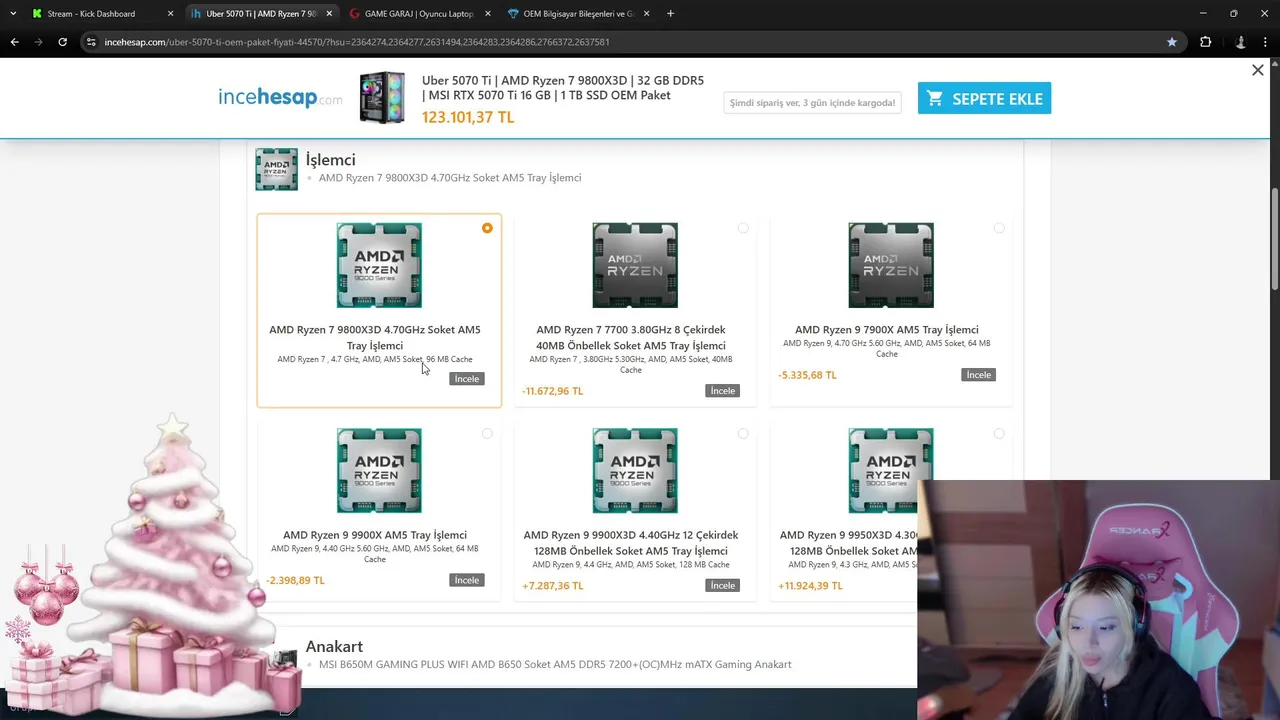
Task: View site information icon in address bar
Action: click(x=91, y=42)
